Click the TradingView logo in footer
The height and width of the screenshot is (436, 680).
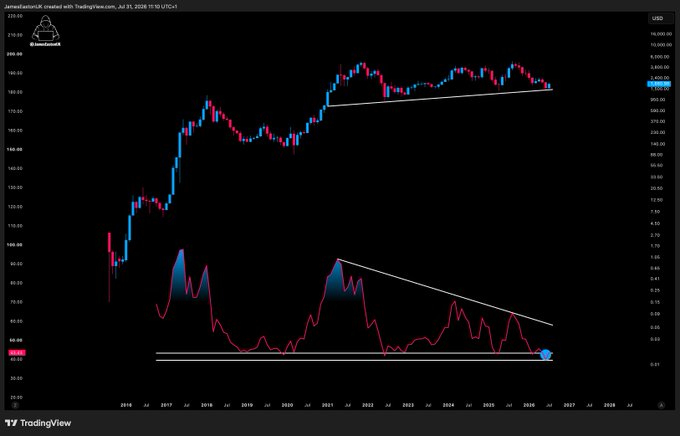pos(38,423)
